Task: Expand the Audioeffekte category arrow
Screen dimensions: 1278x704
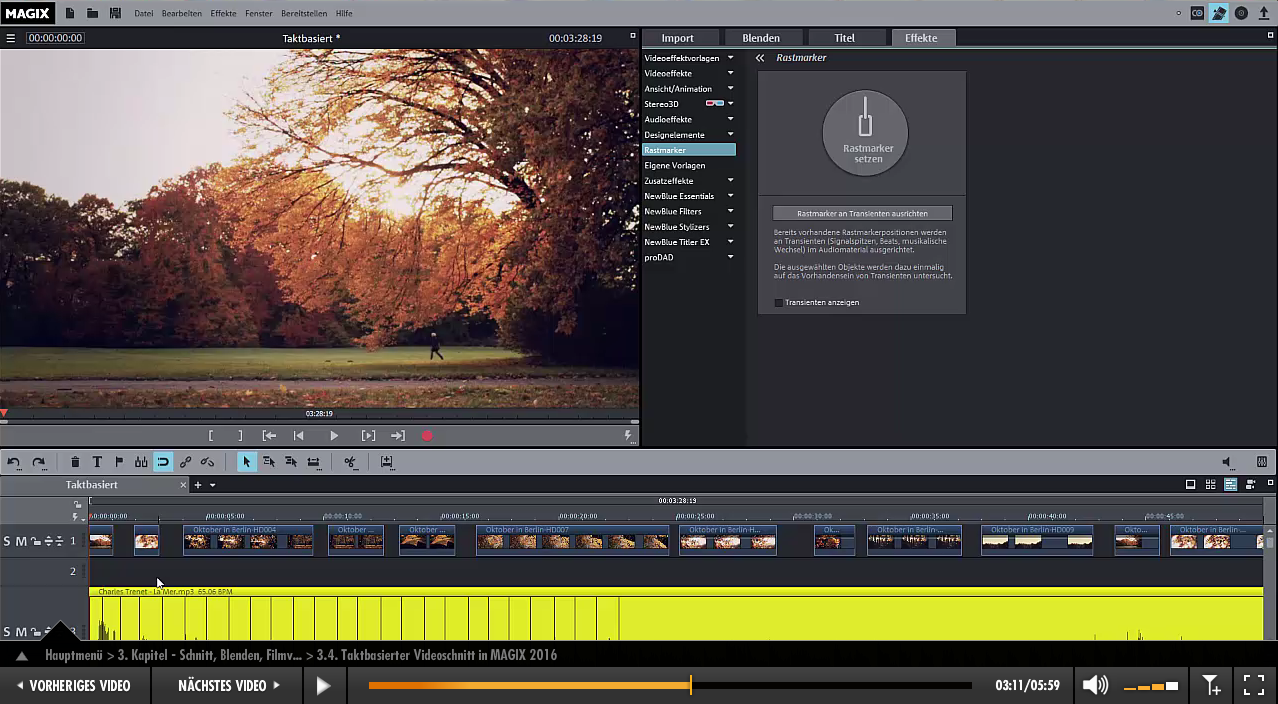Action: pos(730,119)
